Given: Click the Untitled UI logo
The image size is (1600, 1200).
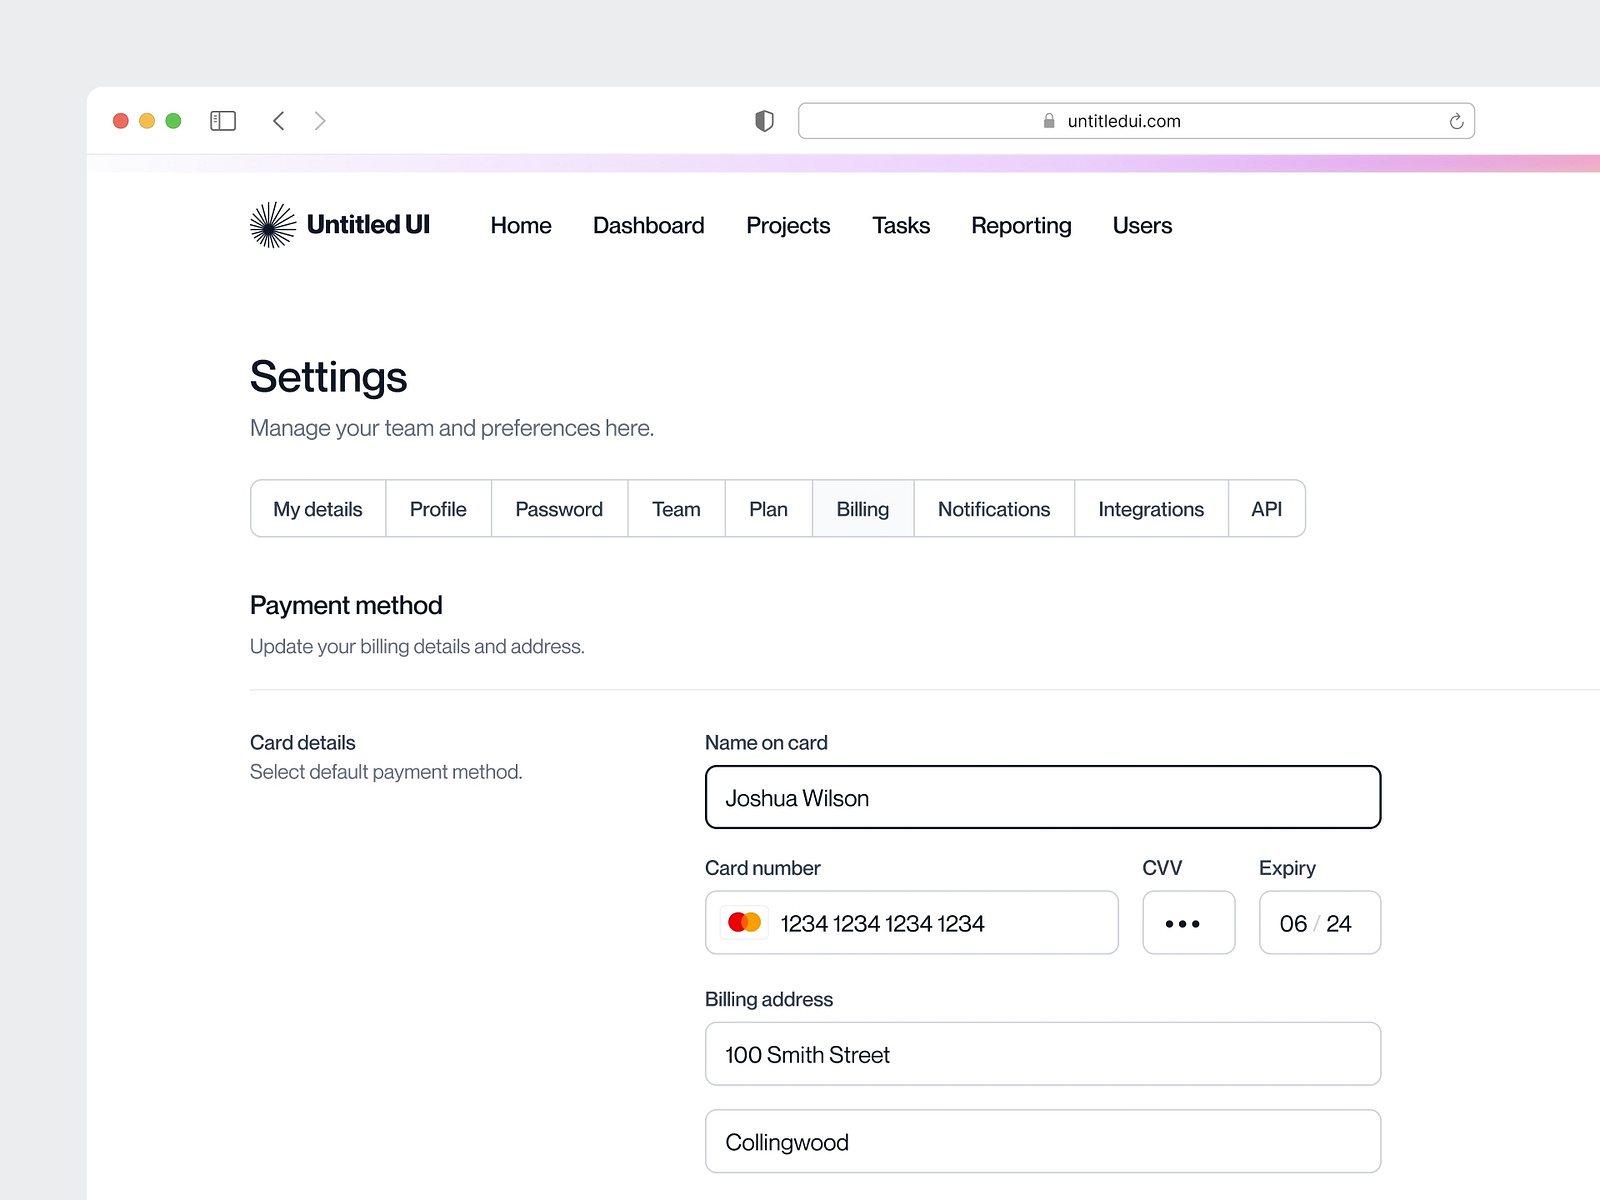Looking at the screenshot, I should point(340,225).
